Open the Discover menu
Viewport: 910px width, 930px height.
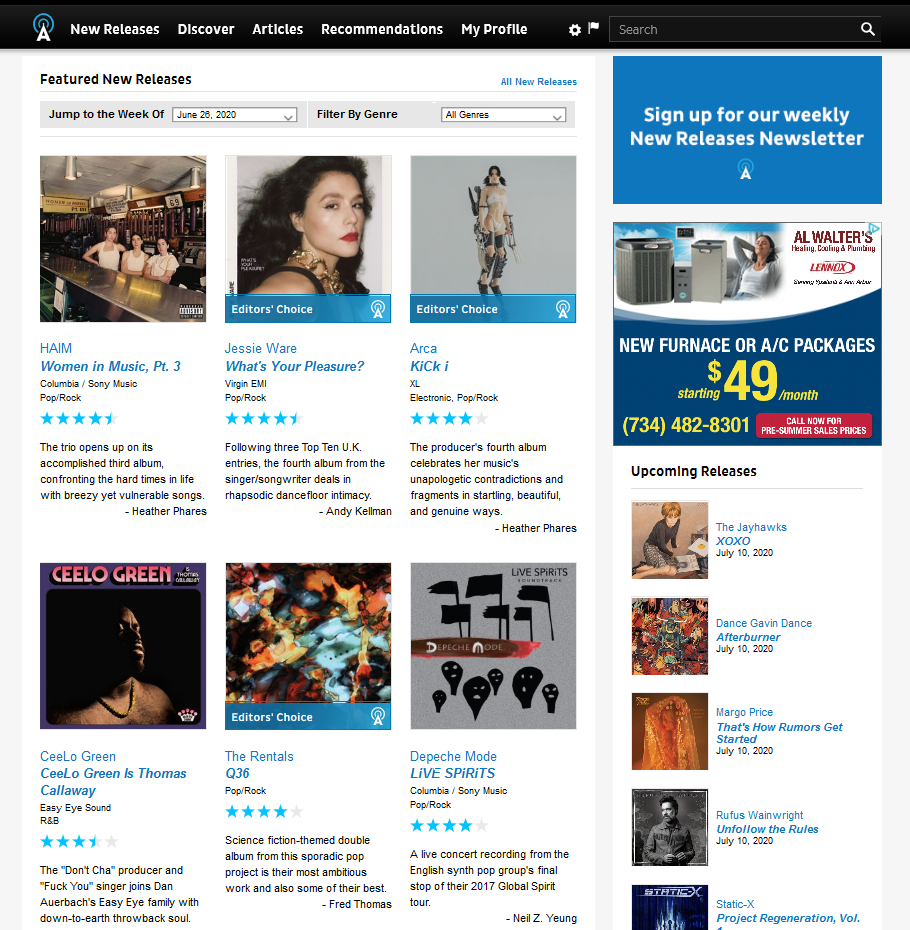pyautogui.click(x=206, y=29)
